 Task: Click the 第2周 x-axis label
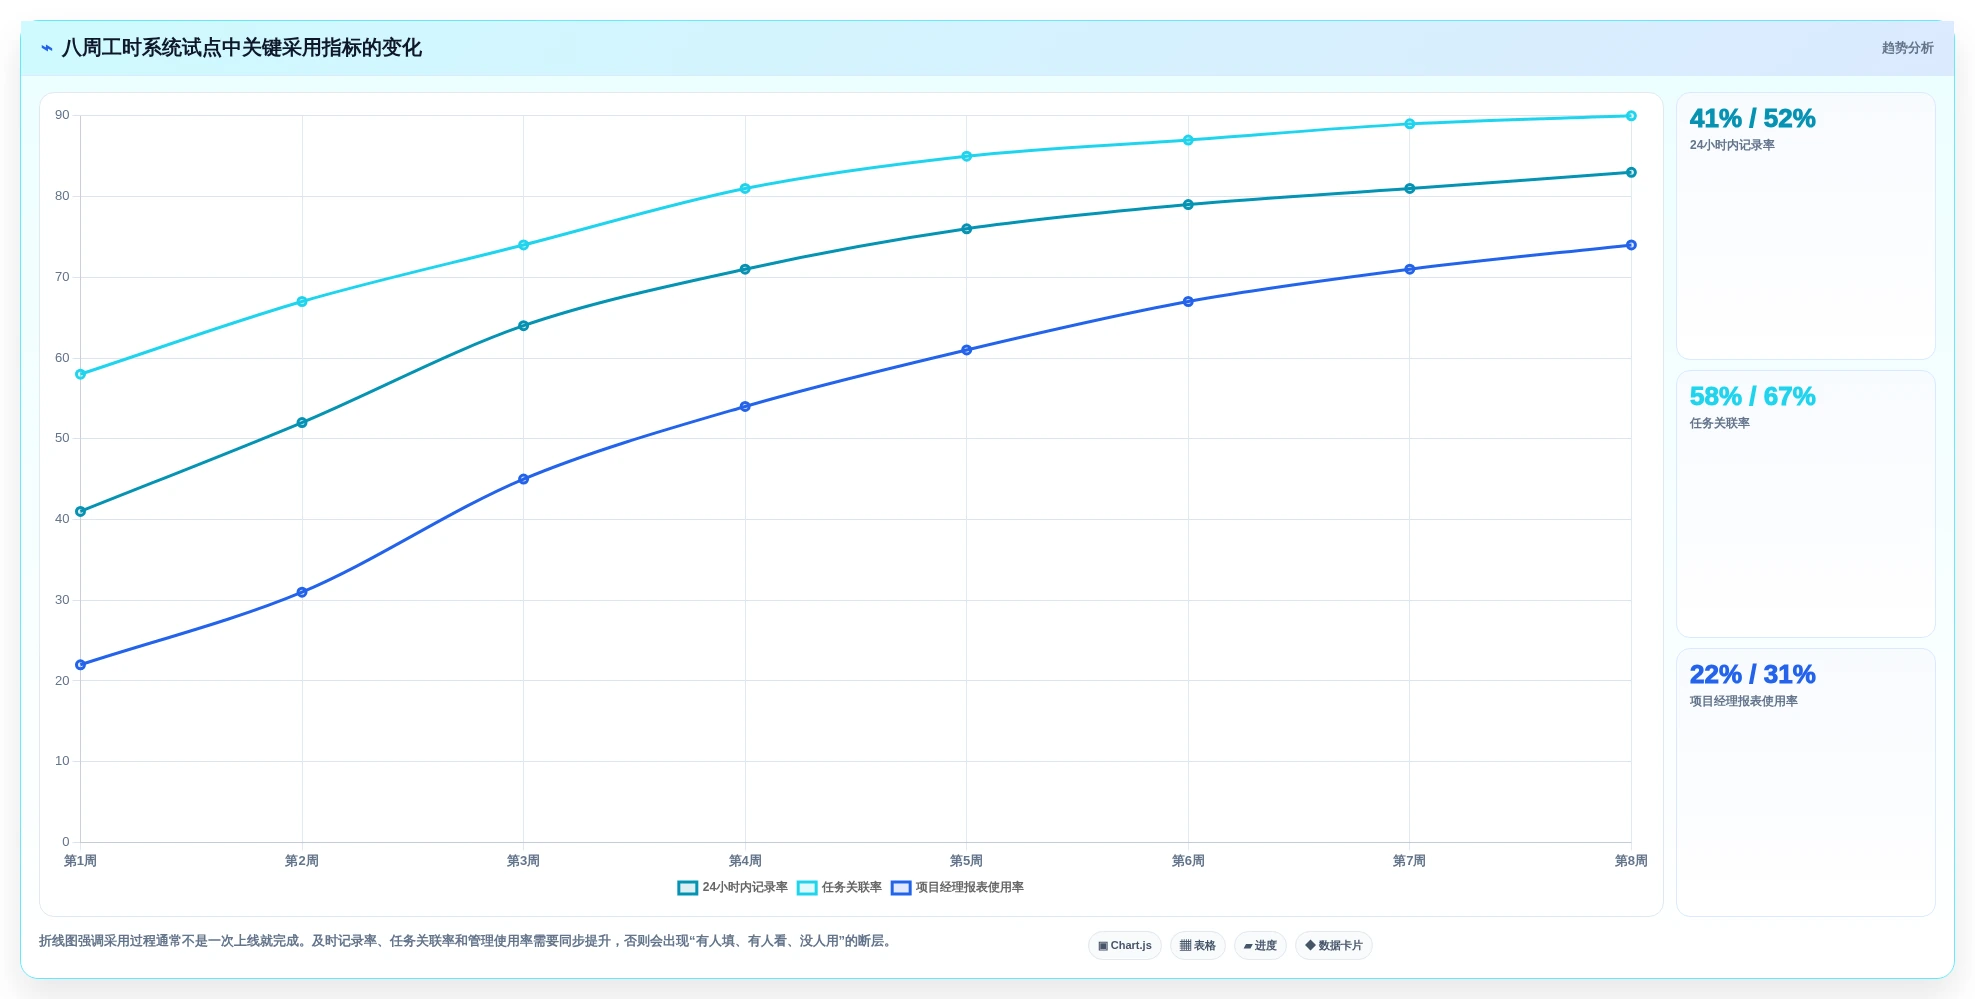(302, 861)
